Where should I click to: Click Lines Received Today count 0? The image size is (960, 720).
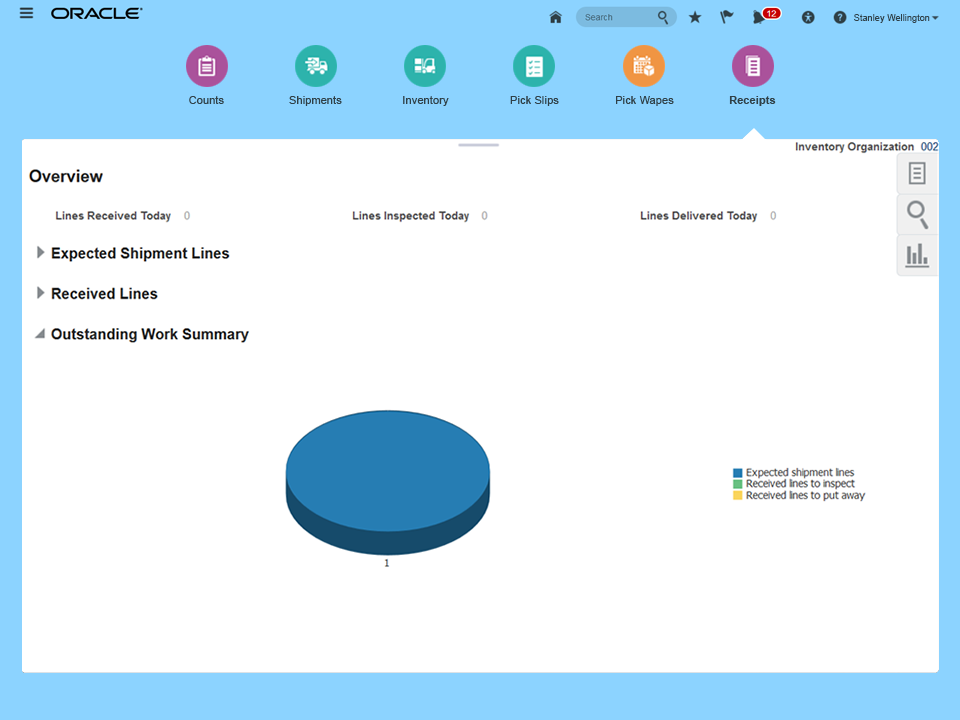click(x=187, y=216)
